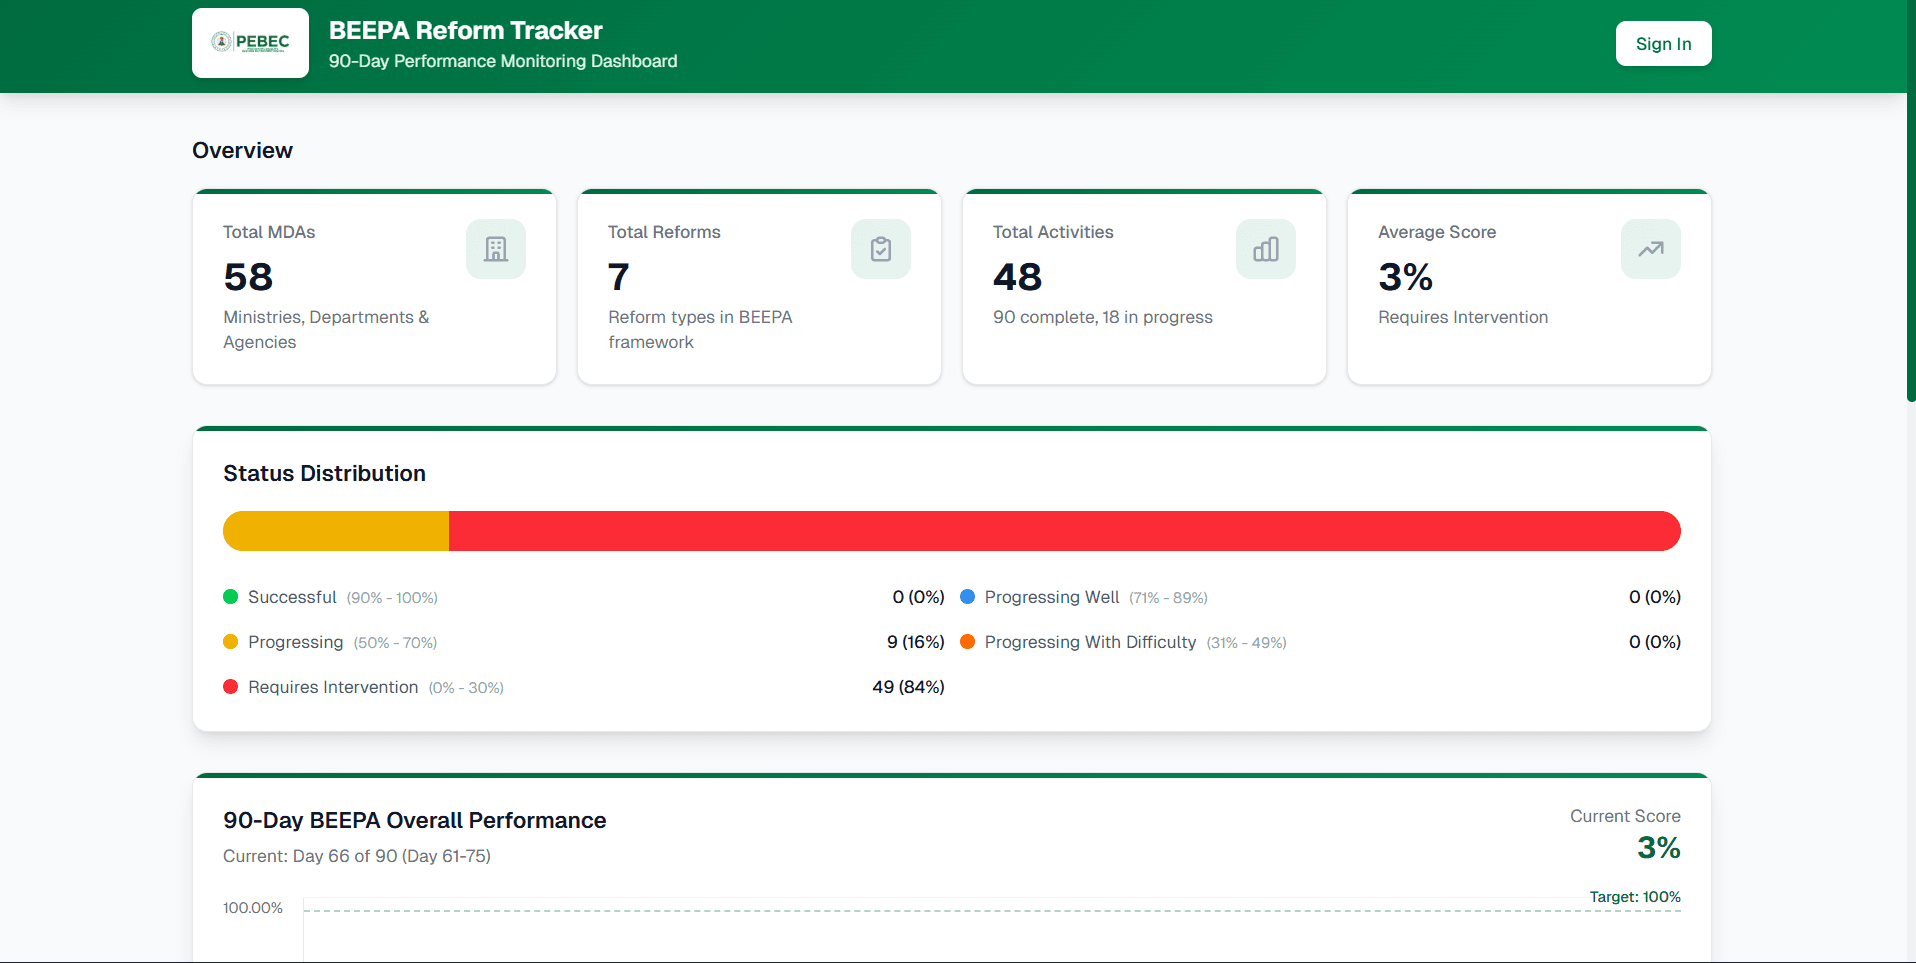The width and height of the screenshot is (1916, 963).
Task: Click the 100.00% axis label
Action: click(253, 908)
